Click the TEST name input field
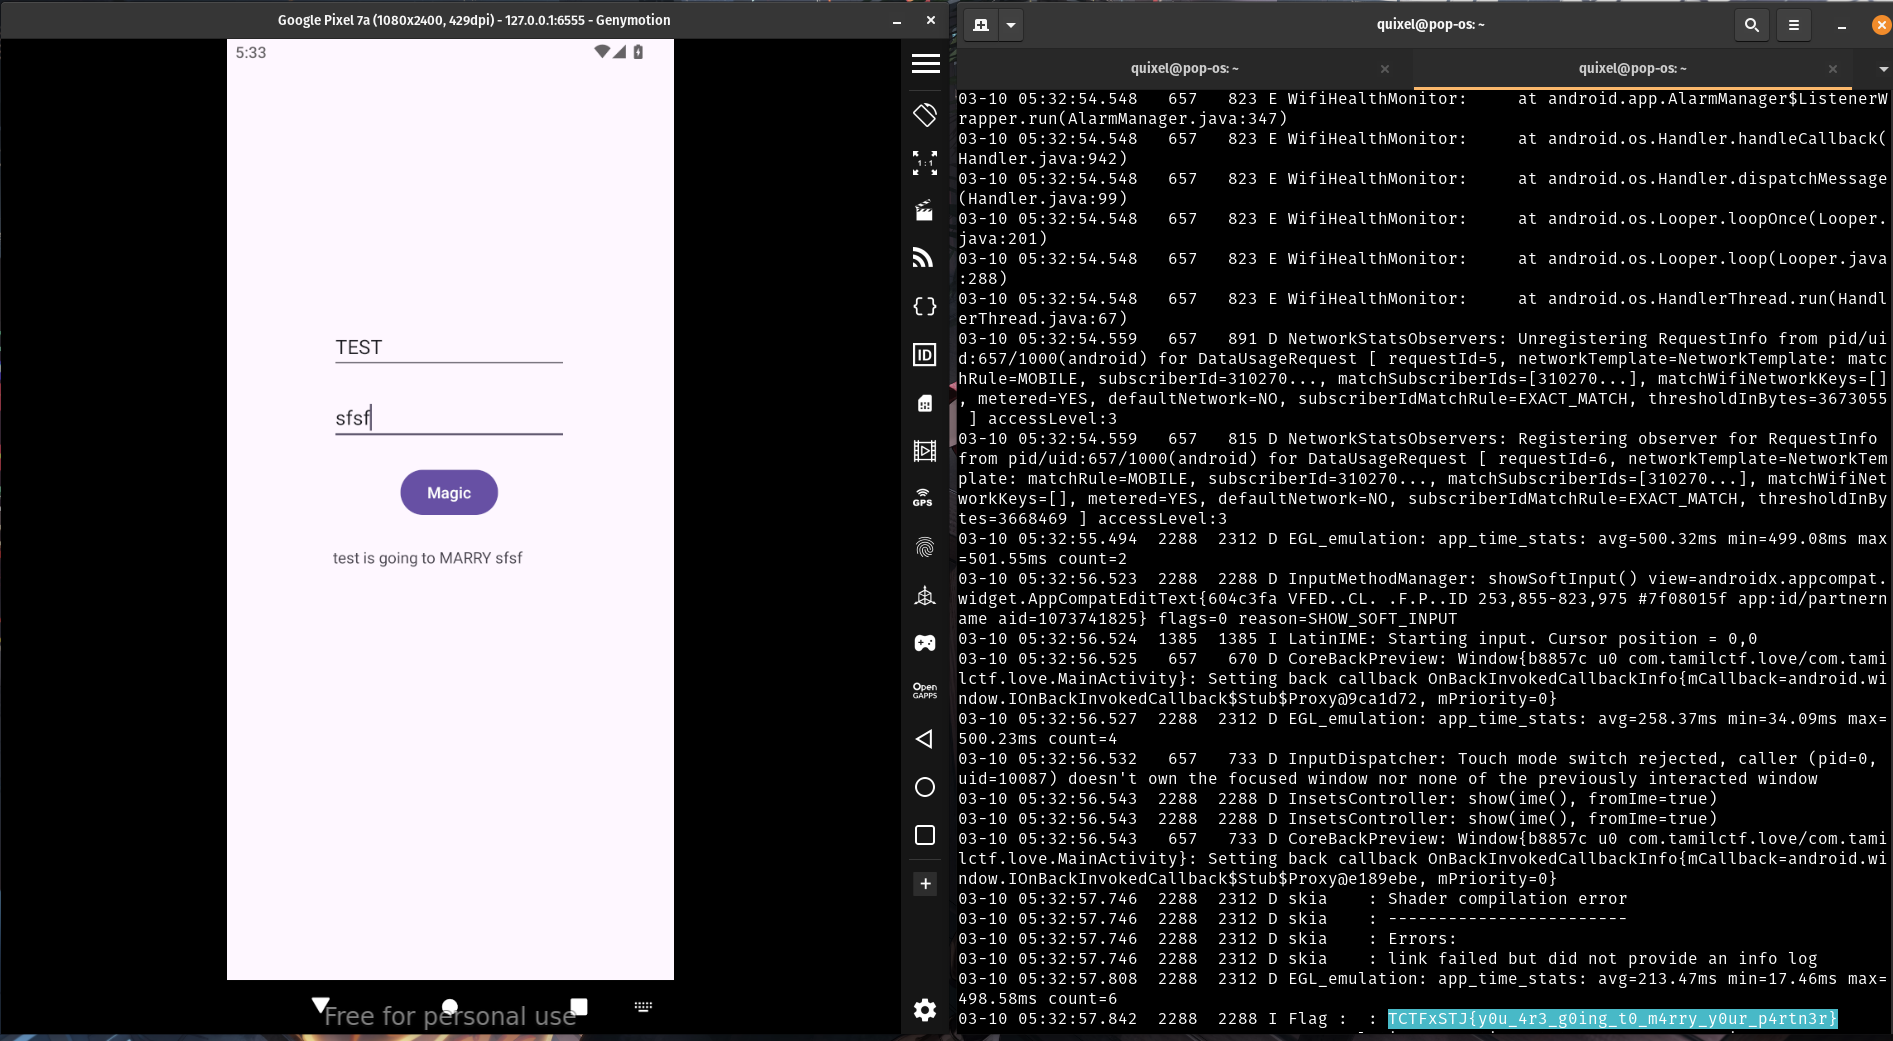The width and height of the screenshot is (1893, 1041). coord(448,347)
